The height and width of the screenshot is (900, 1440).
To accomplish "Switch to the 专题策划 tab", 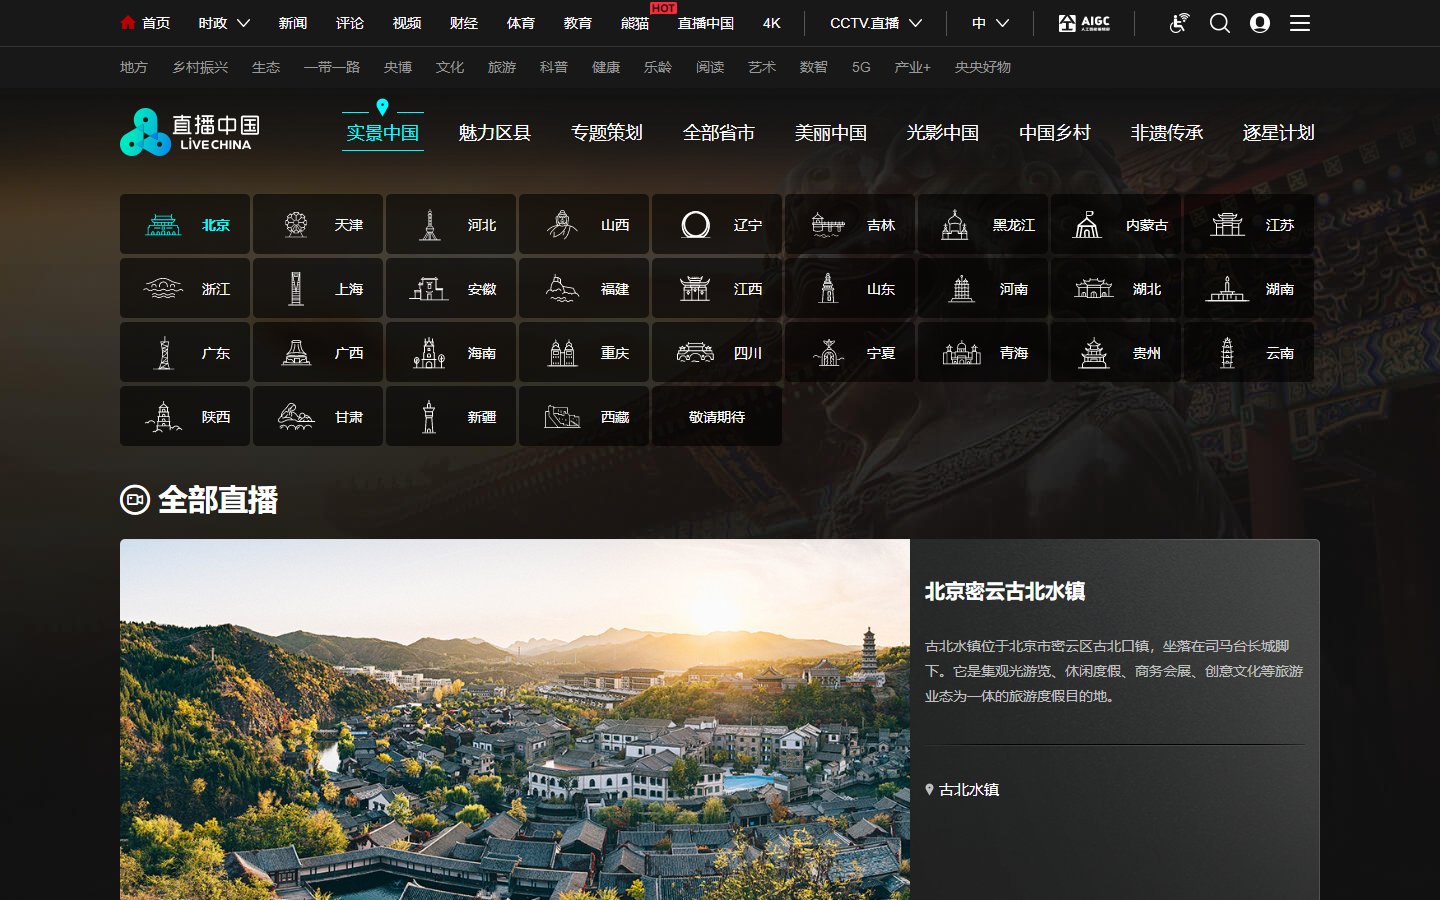I will [x=606, y=133].
